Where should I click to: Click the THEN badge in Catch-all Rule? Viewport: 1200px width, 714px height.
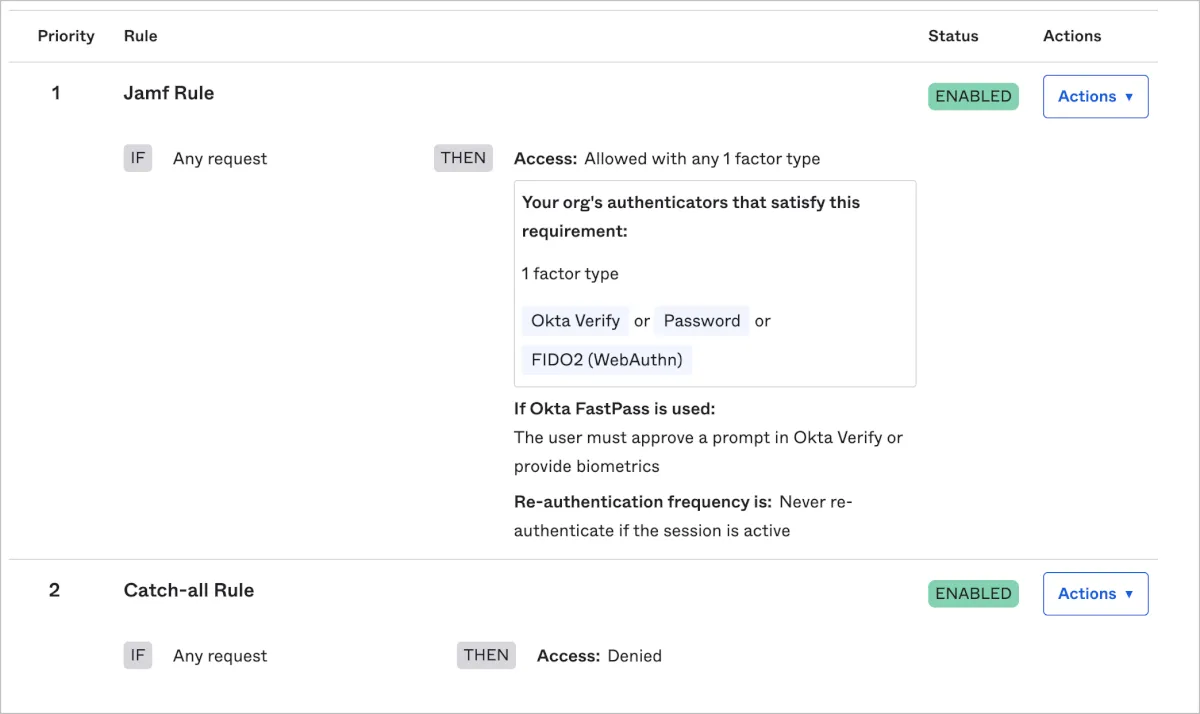[x=486, y=655]
